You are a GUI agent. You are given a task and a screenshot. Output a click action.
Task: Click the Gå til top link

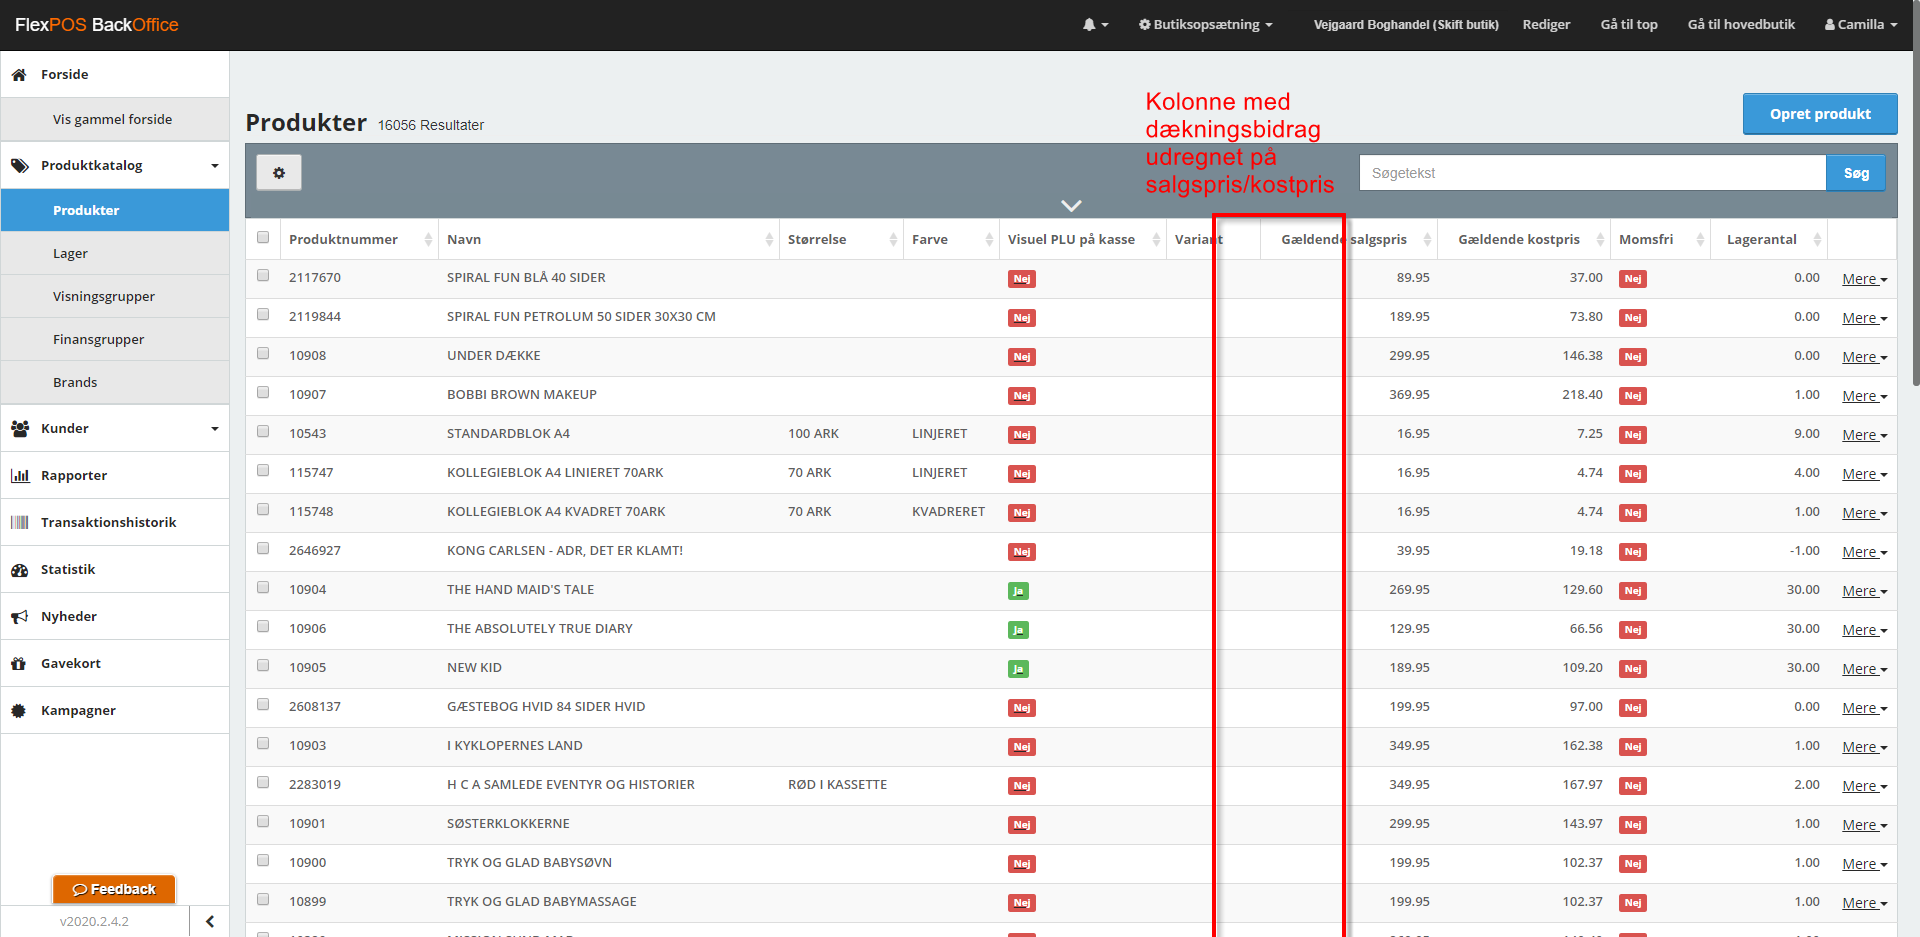[x=1629, y=24]
